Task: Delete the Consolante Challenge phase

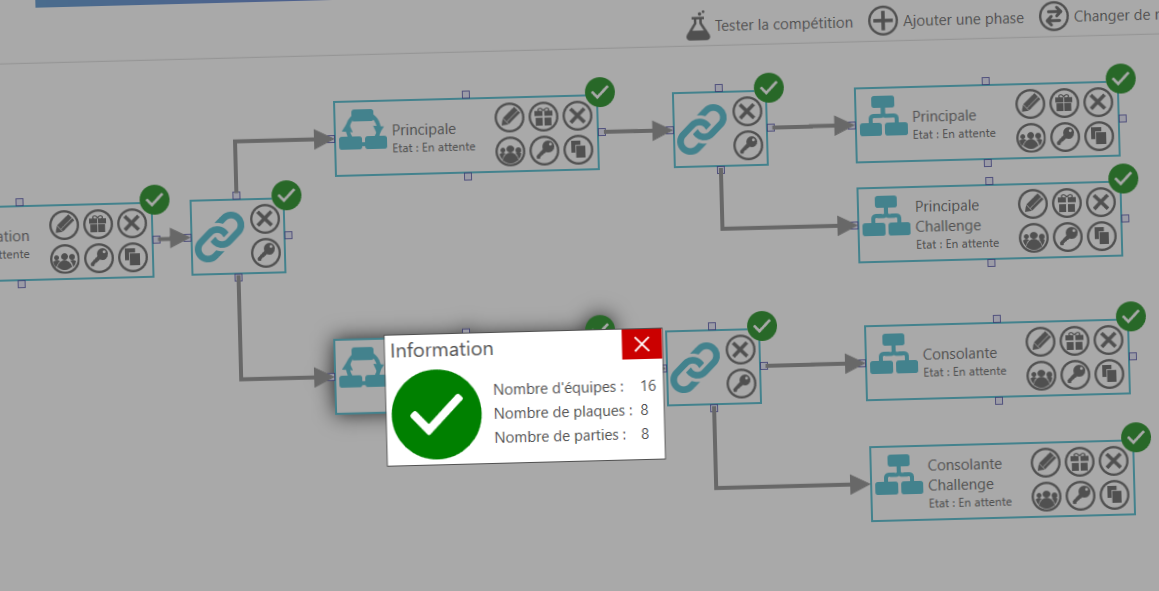Action: (1113, 461)
